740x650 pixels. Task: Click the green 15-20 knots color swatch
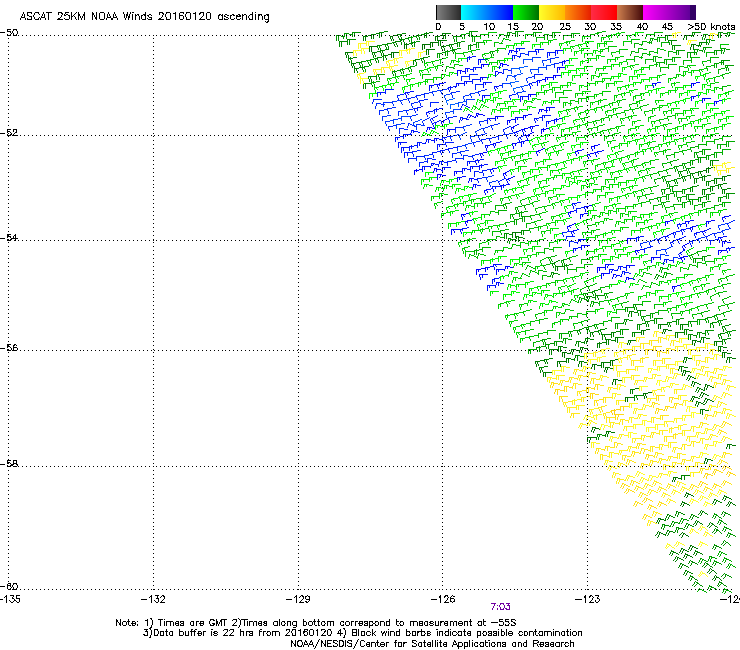pyautogui.click(x=526, y=12)
